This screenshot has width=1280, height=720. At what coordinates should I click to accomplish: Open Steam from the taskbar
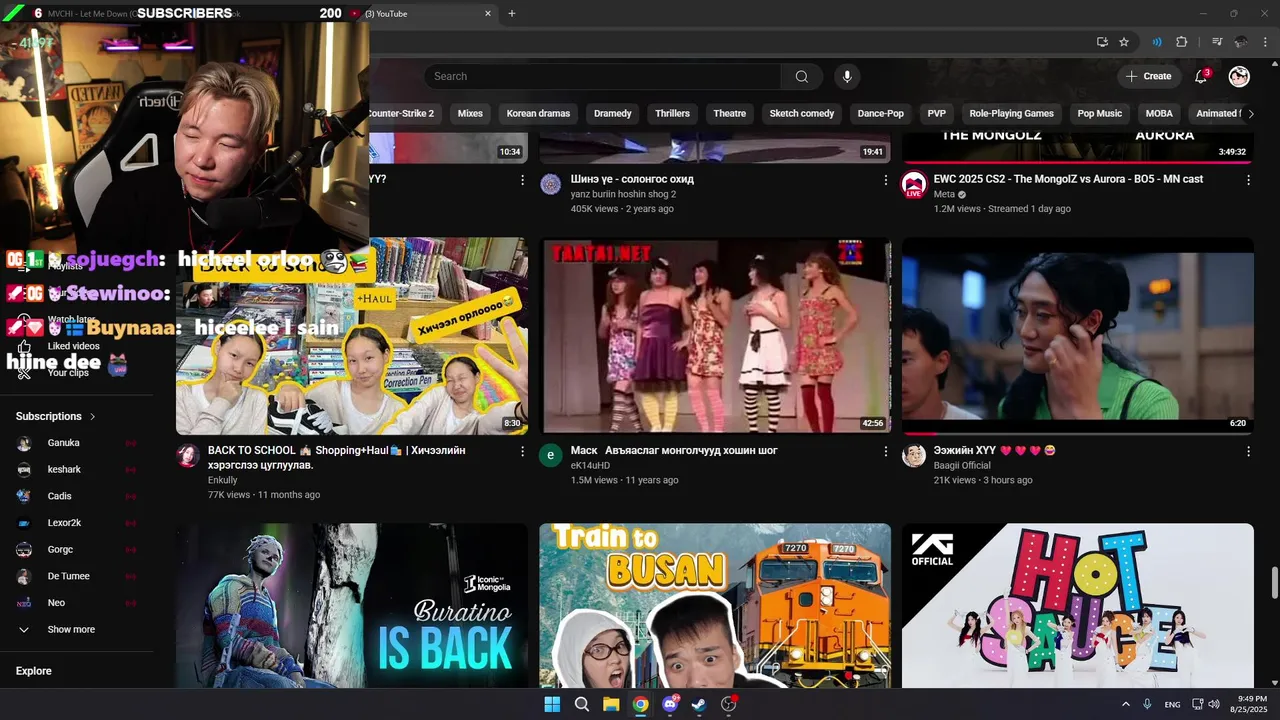pyautogui.click(x=699, y=704)
